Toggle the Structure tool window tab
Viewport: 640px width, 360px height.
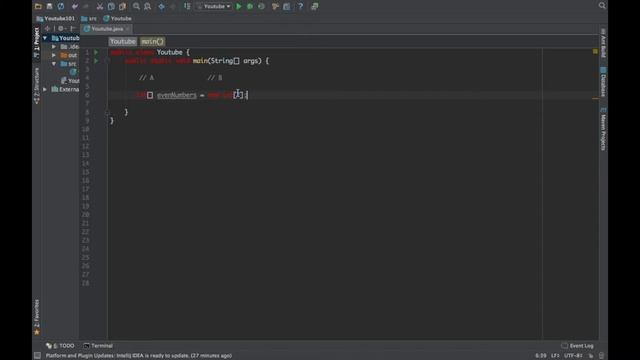pyautogui.click(x=36, y=86)
